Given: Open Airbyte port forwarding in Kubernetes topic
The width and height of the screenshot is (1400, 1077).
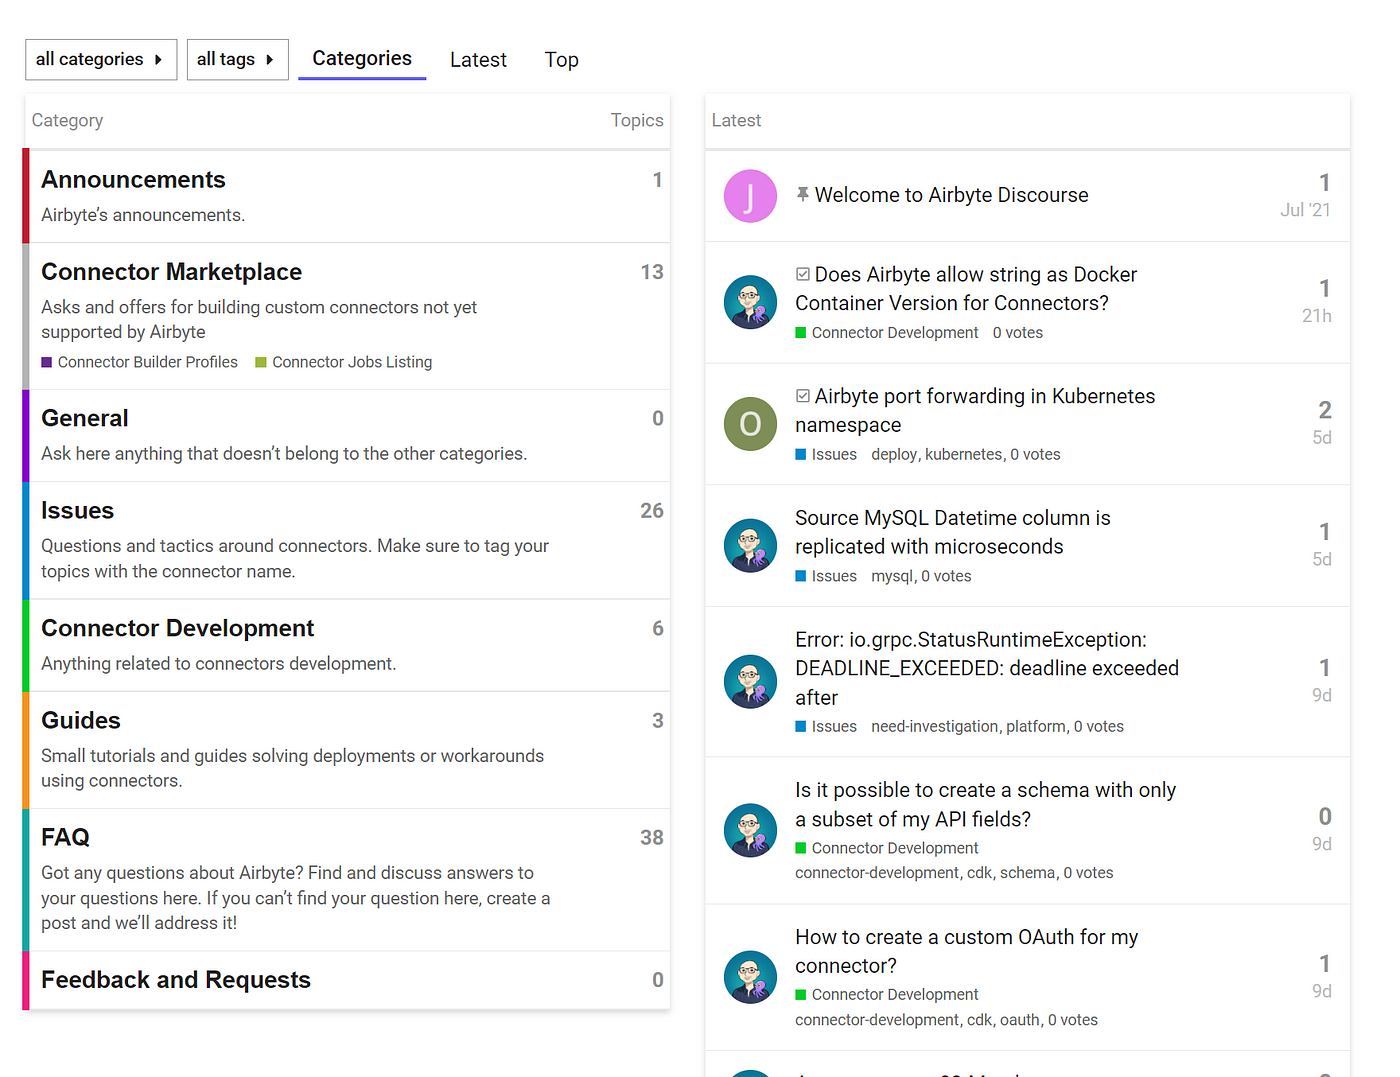Looking at the screenshot, I should coord(975,410).
